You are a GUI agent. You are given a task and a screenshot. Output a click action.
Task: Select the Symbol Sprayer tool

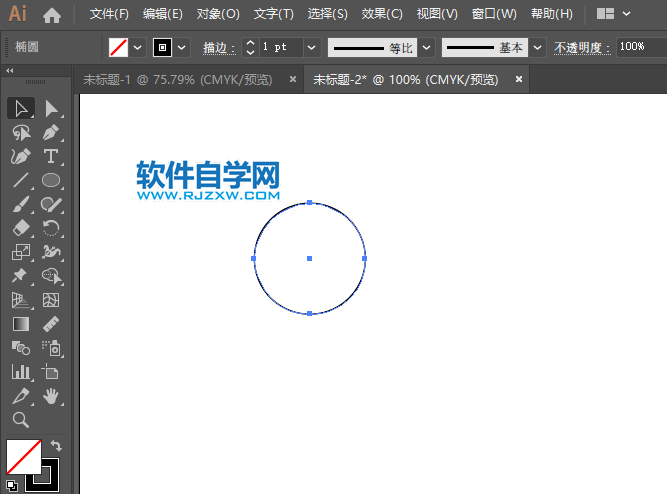[x=51, y=348]
